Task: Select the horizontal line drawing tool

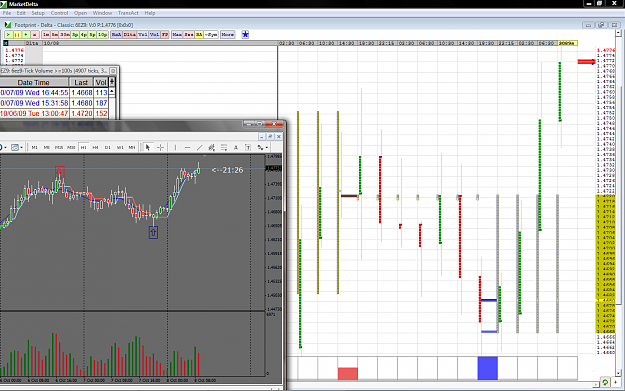Action: [187, 147]
